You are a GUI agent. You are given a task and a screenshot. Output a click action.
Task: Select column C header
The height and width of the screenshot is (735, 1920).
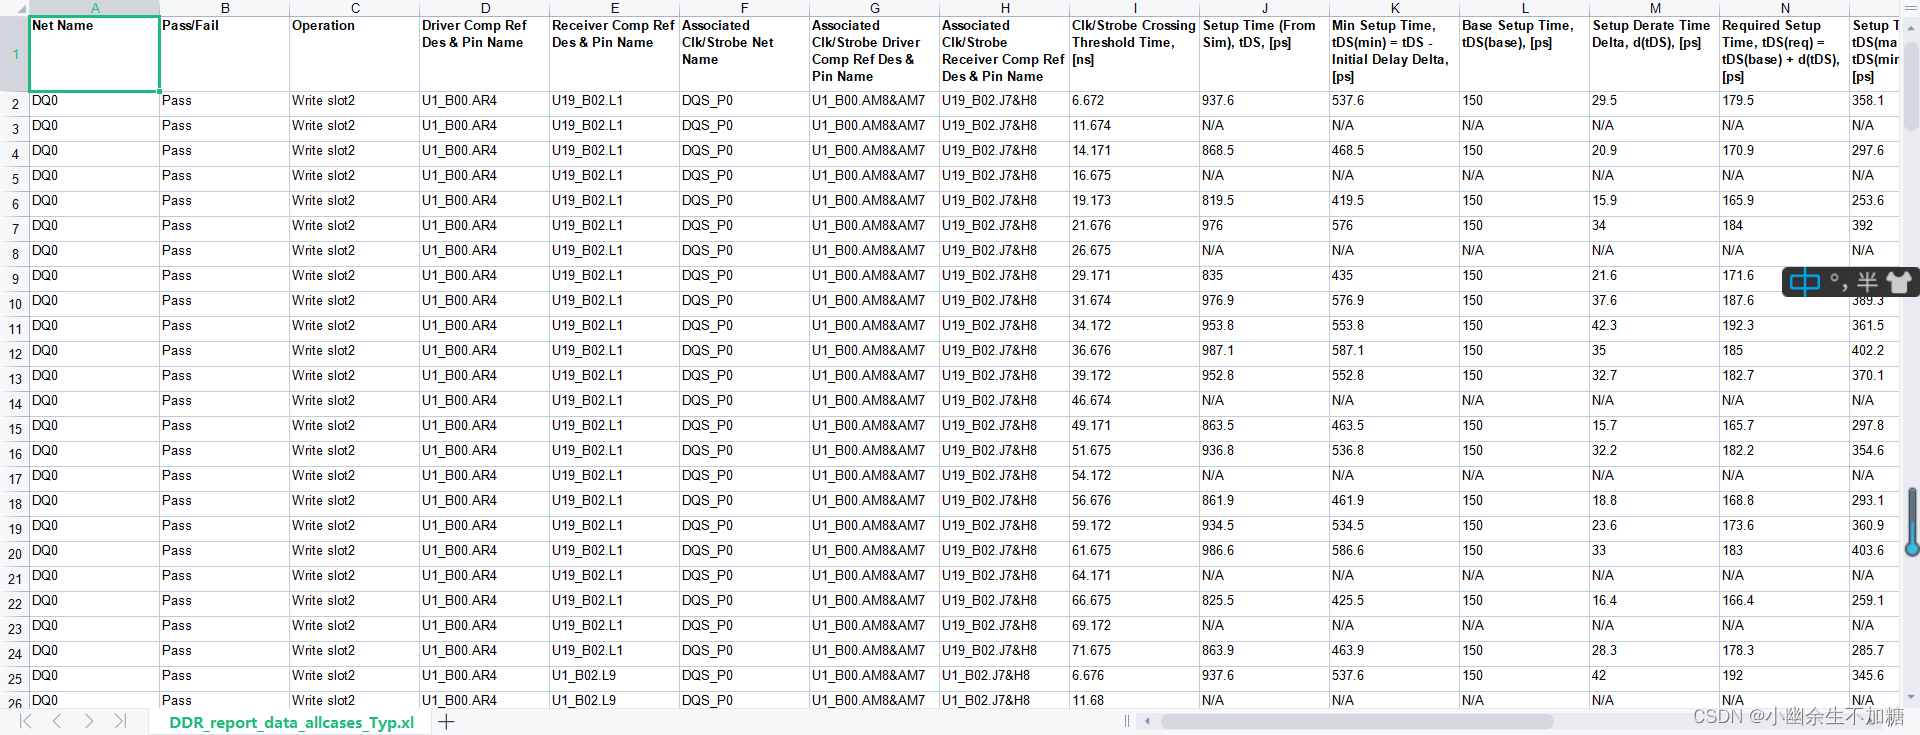pyautogui.click(x=355, y=7)
